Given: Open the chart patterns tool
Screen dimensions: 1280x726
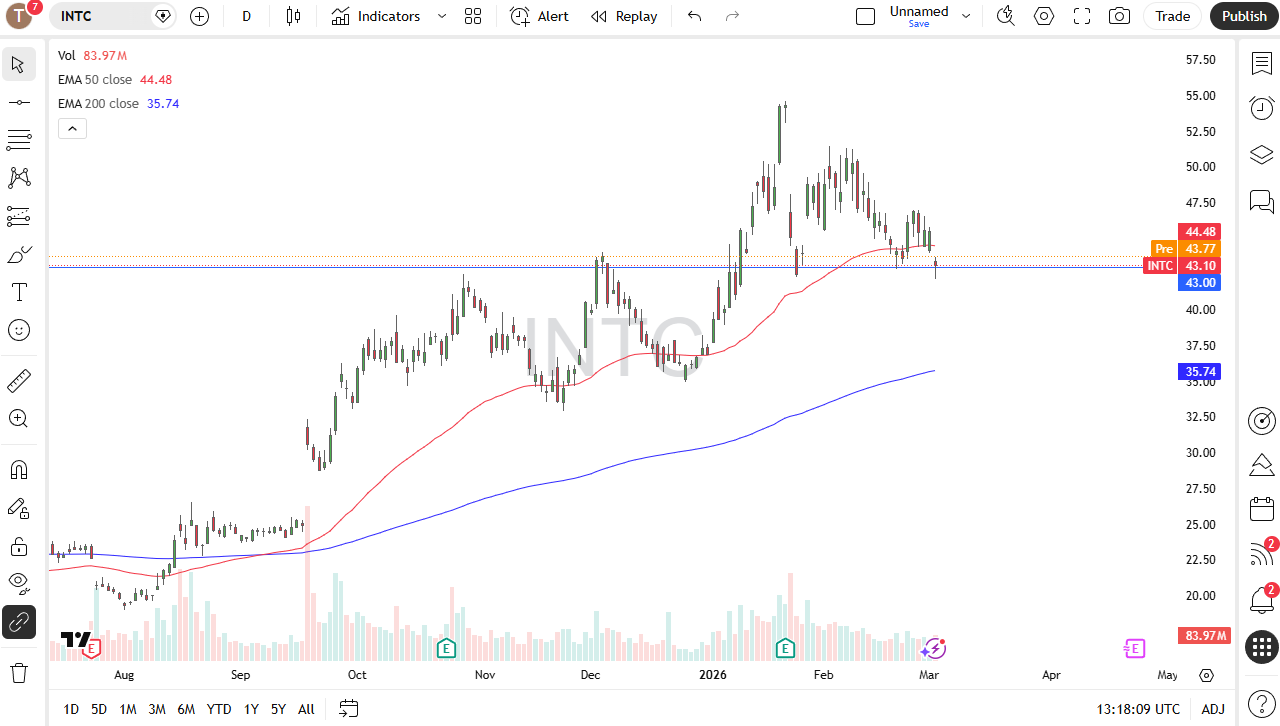Looking at the screenshot, I should pos(19,178).
